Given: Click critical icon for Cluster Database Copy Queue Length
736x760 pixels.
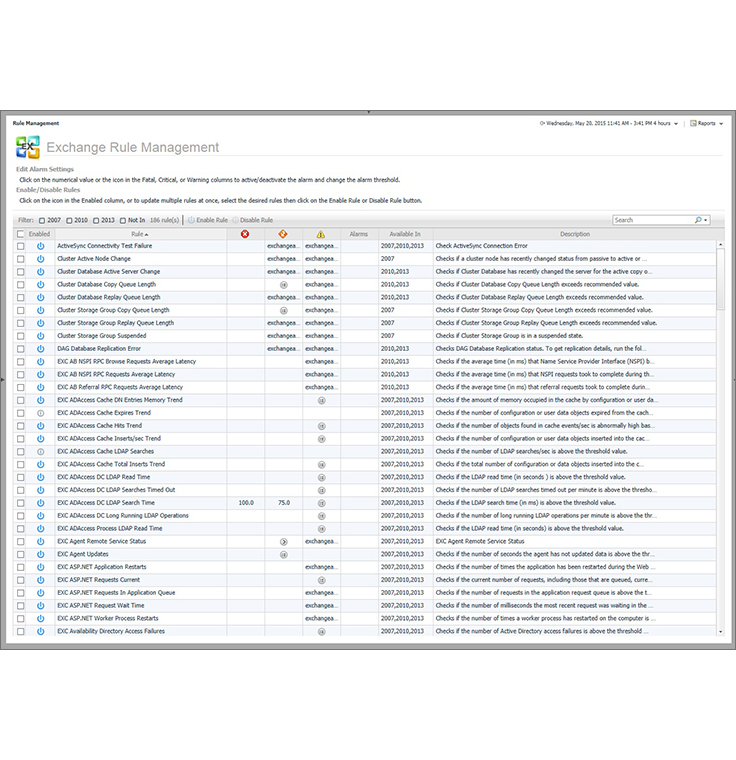Looking at the screenshot, I should pos(284,285).
